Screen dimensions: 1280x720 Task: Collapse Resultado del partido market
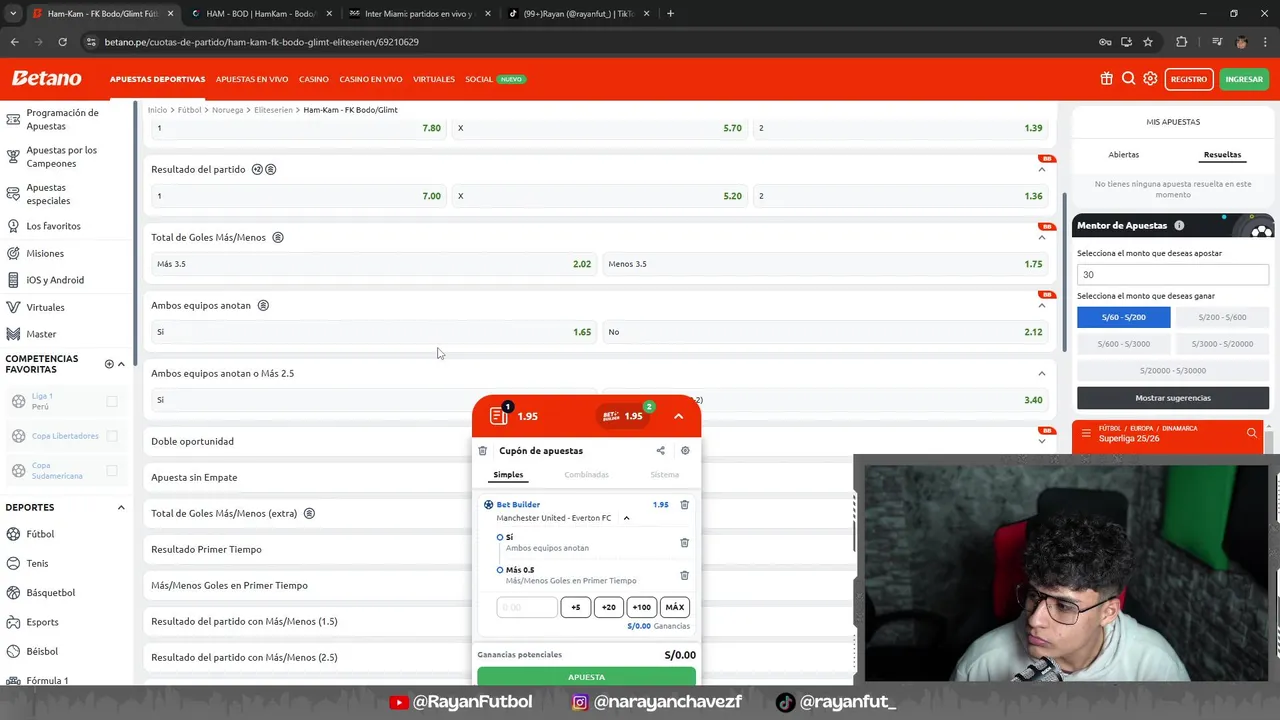point(1041,170)
